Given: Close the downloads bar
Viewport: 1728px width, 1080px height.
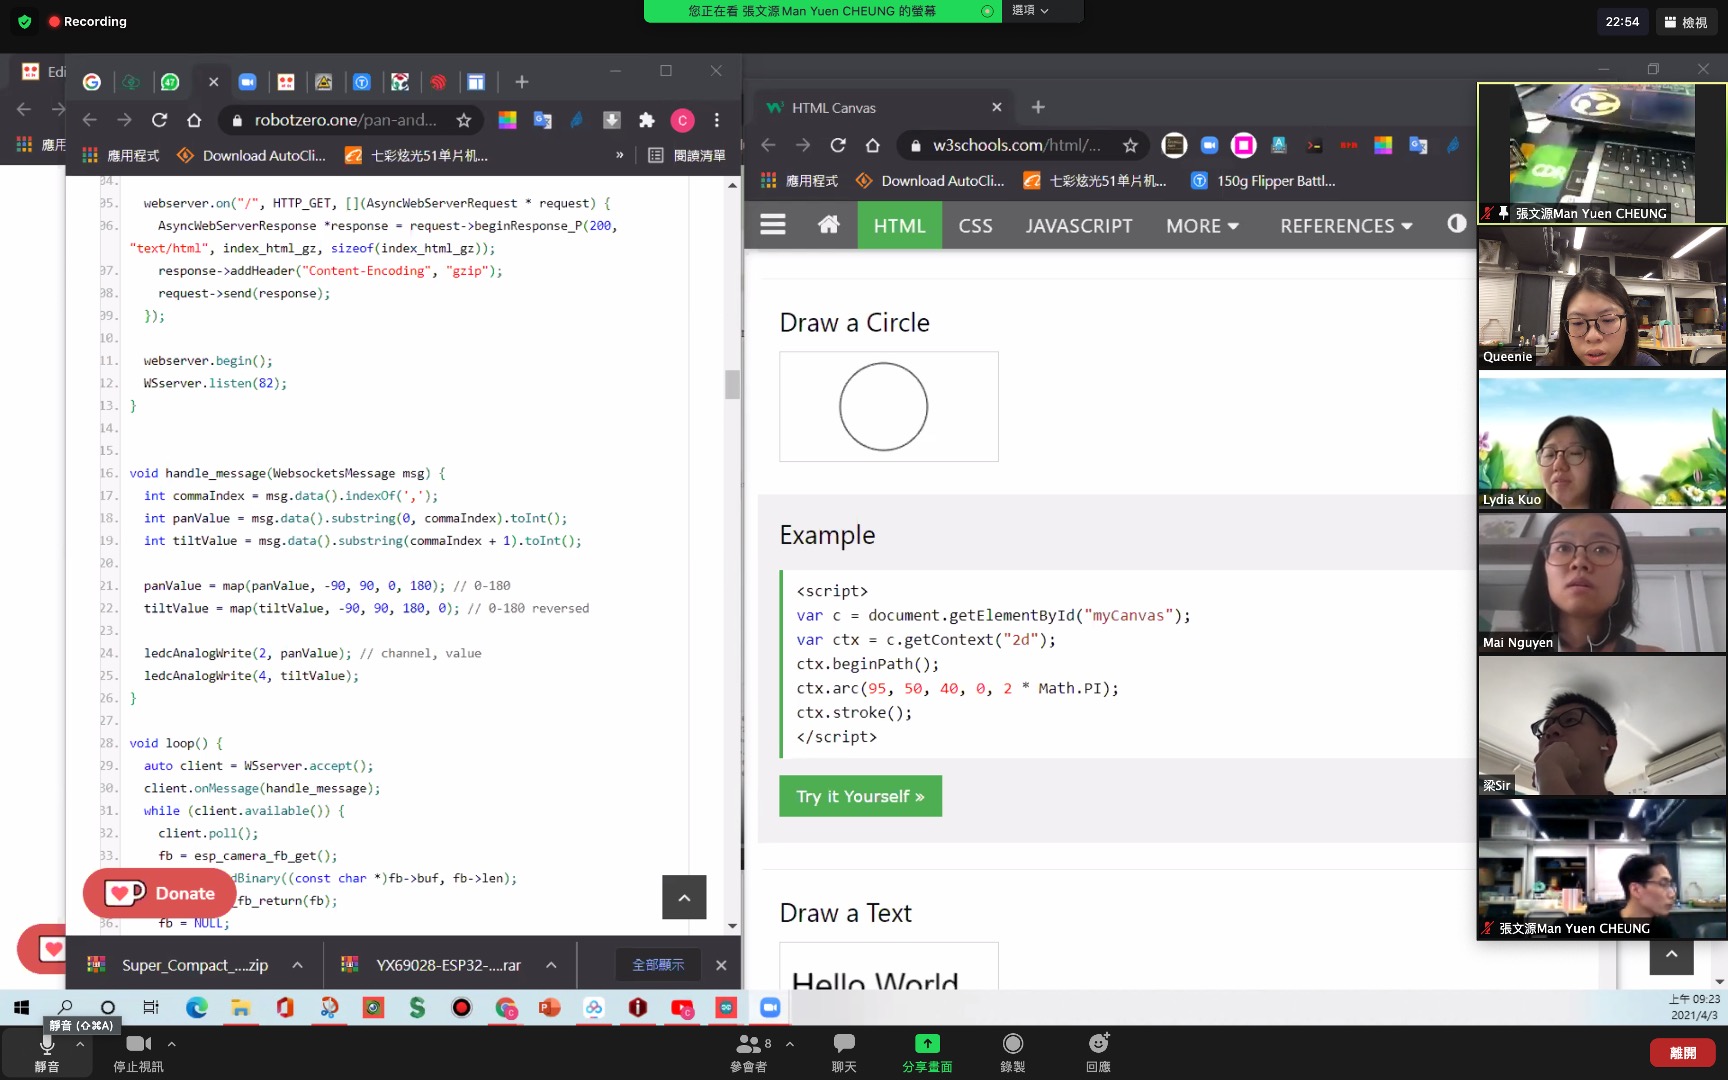Looking at the screenshot, I should 721,965.
